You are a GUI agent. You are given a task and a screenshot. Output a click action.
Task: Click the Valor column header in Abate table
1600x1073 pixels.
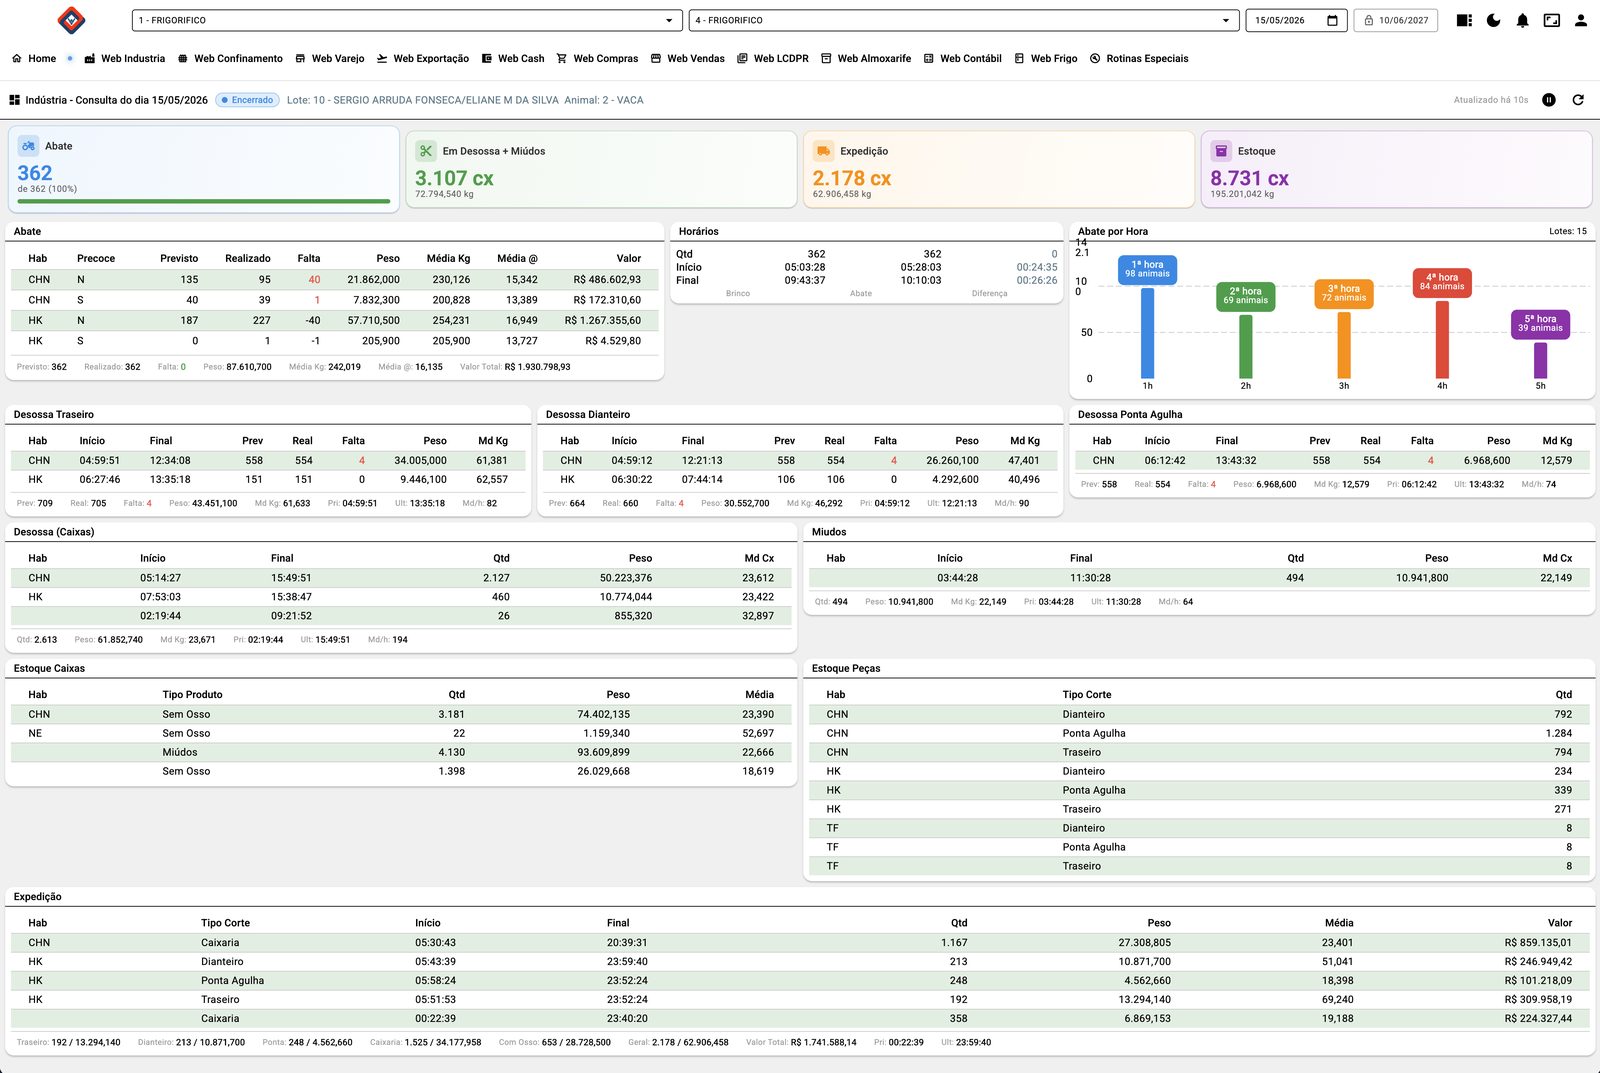pos(628,258)
